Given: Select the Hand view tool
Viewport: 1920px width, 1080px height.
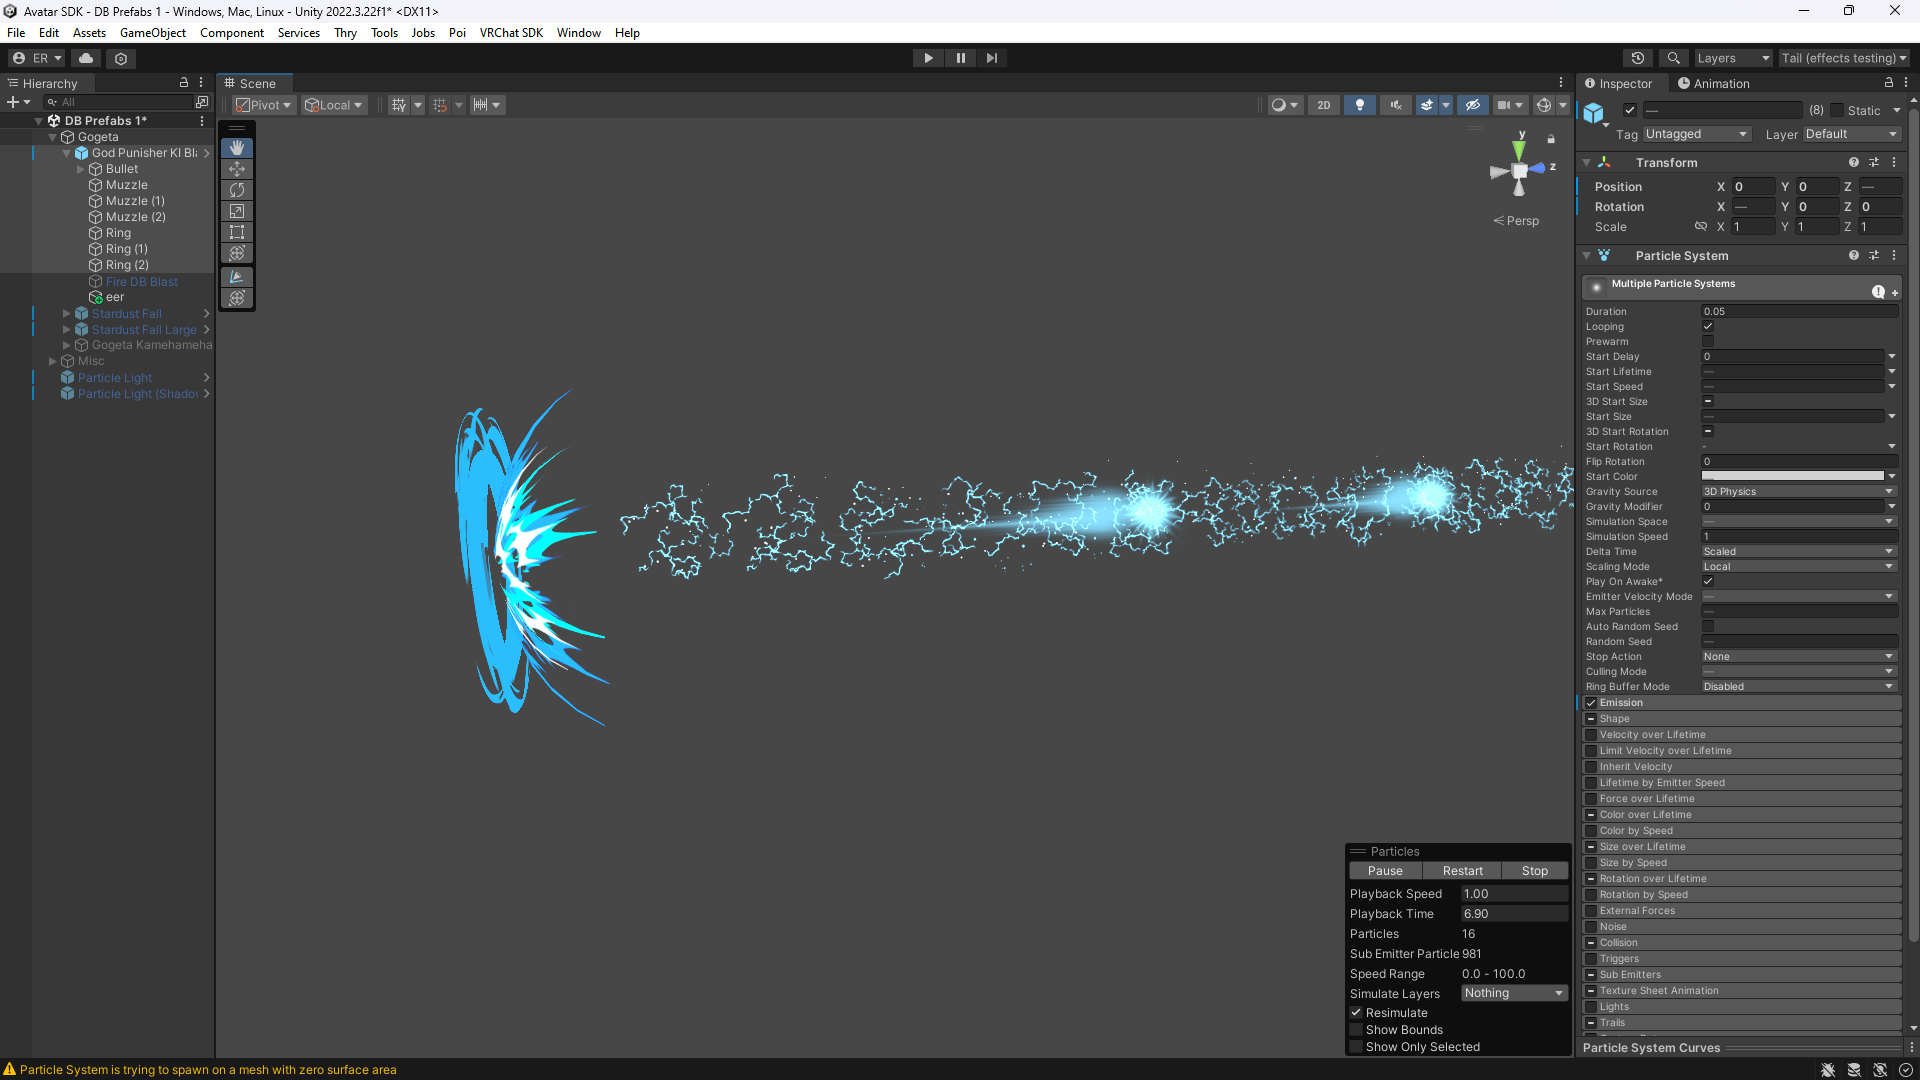Looking at the screenshot, I should coord(237,148).
